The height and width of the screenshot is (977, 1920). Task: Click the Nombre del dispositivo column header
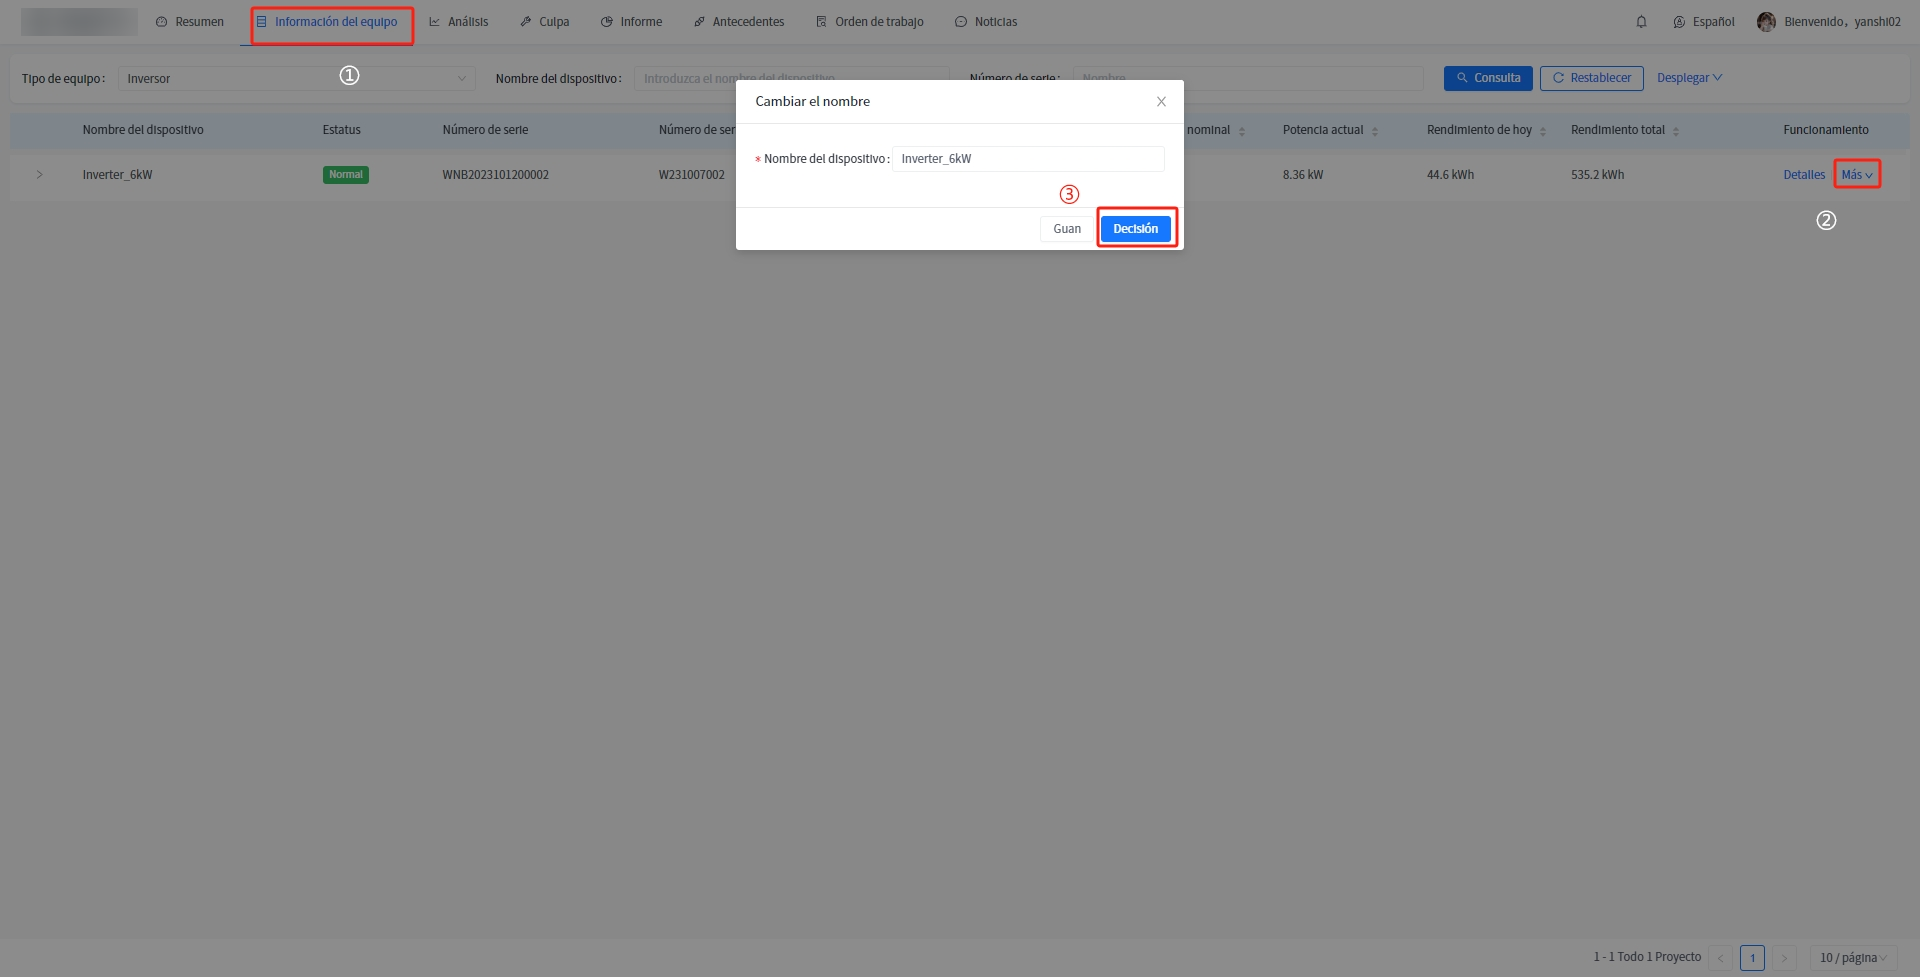pos(143,130)
